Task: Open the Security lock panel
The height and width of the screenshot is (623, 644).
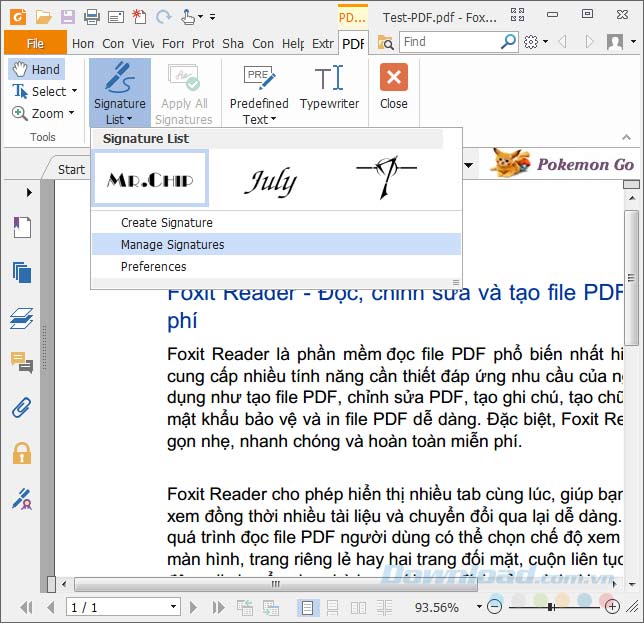Action: (x=22, y=453)
